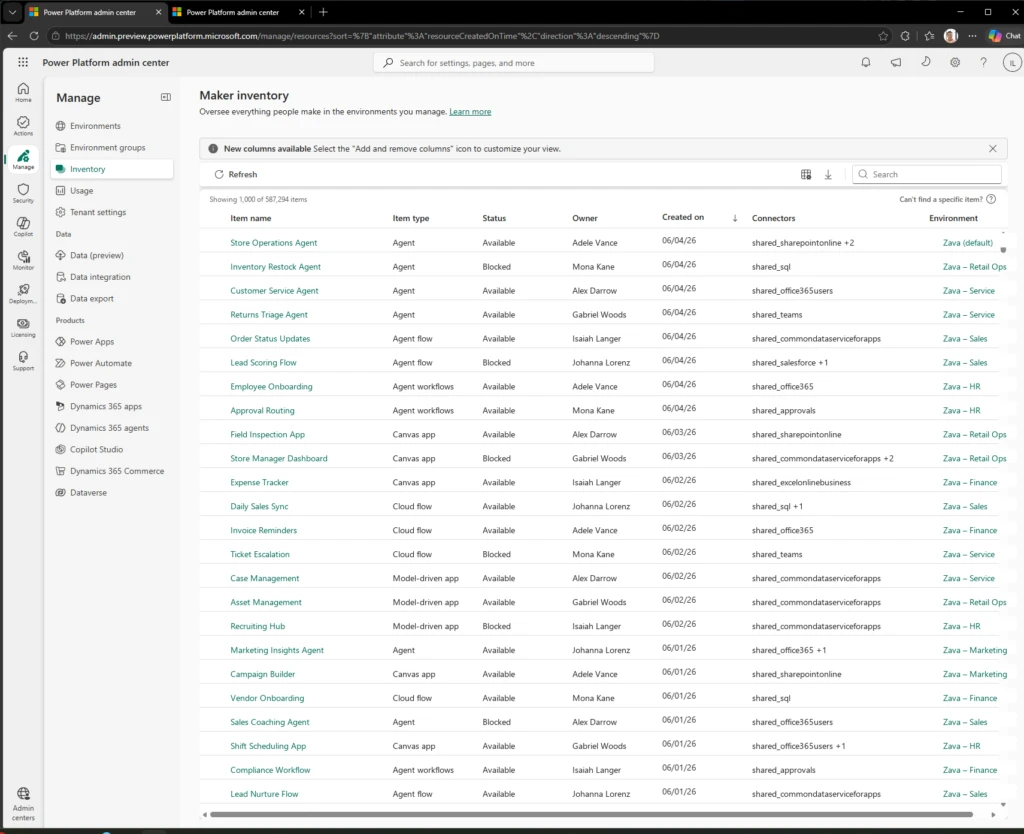Open Data export menu item
This screenshot has width=1024, height=834.
tap(91, 298)
